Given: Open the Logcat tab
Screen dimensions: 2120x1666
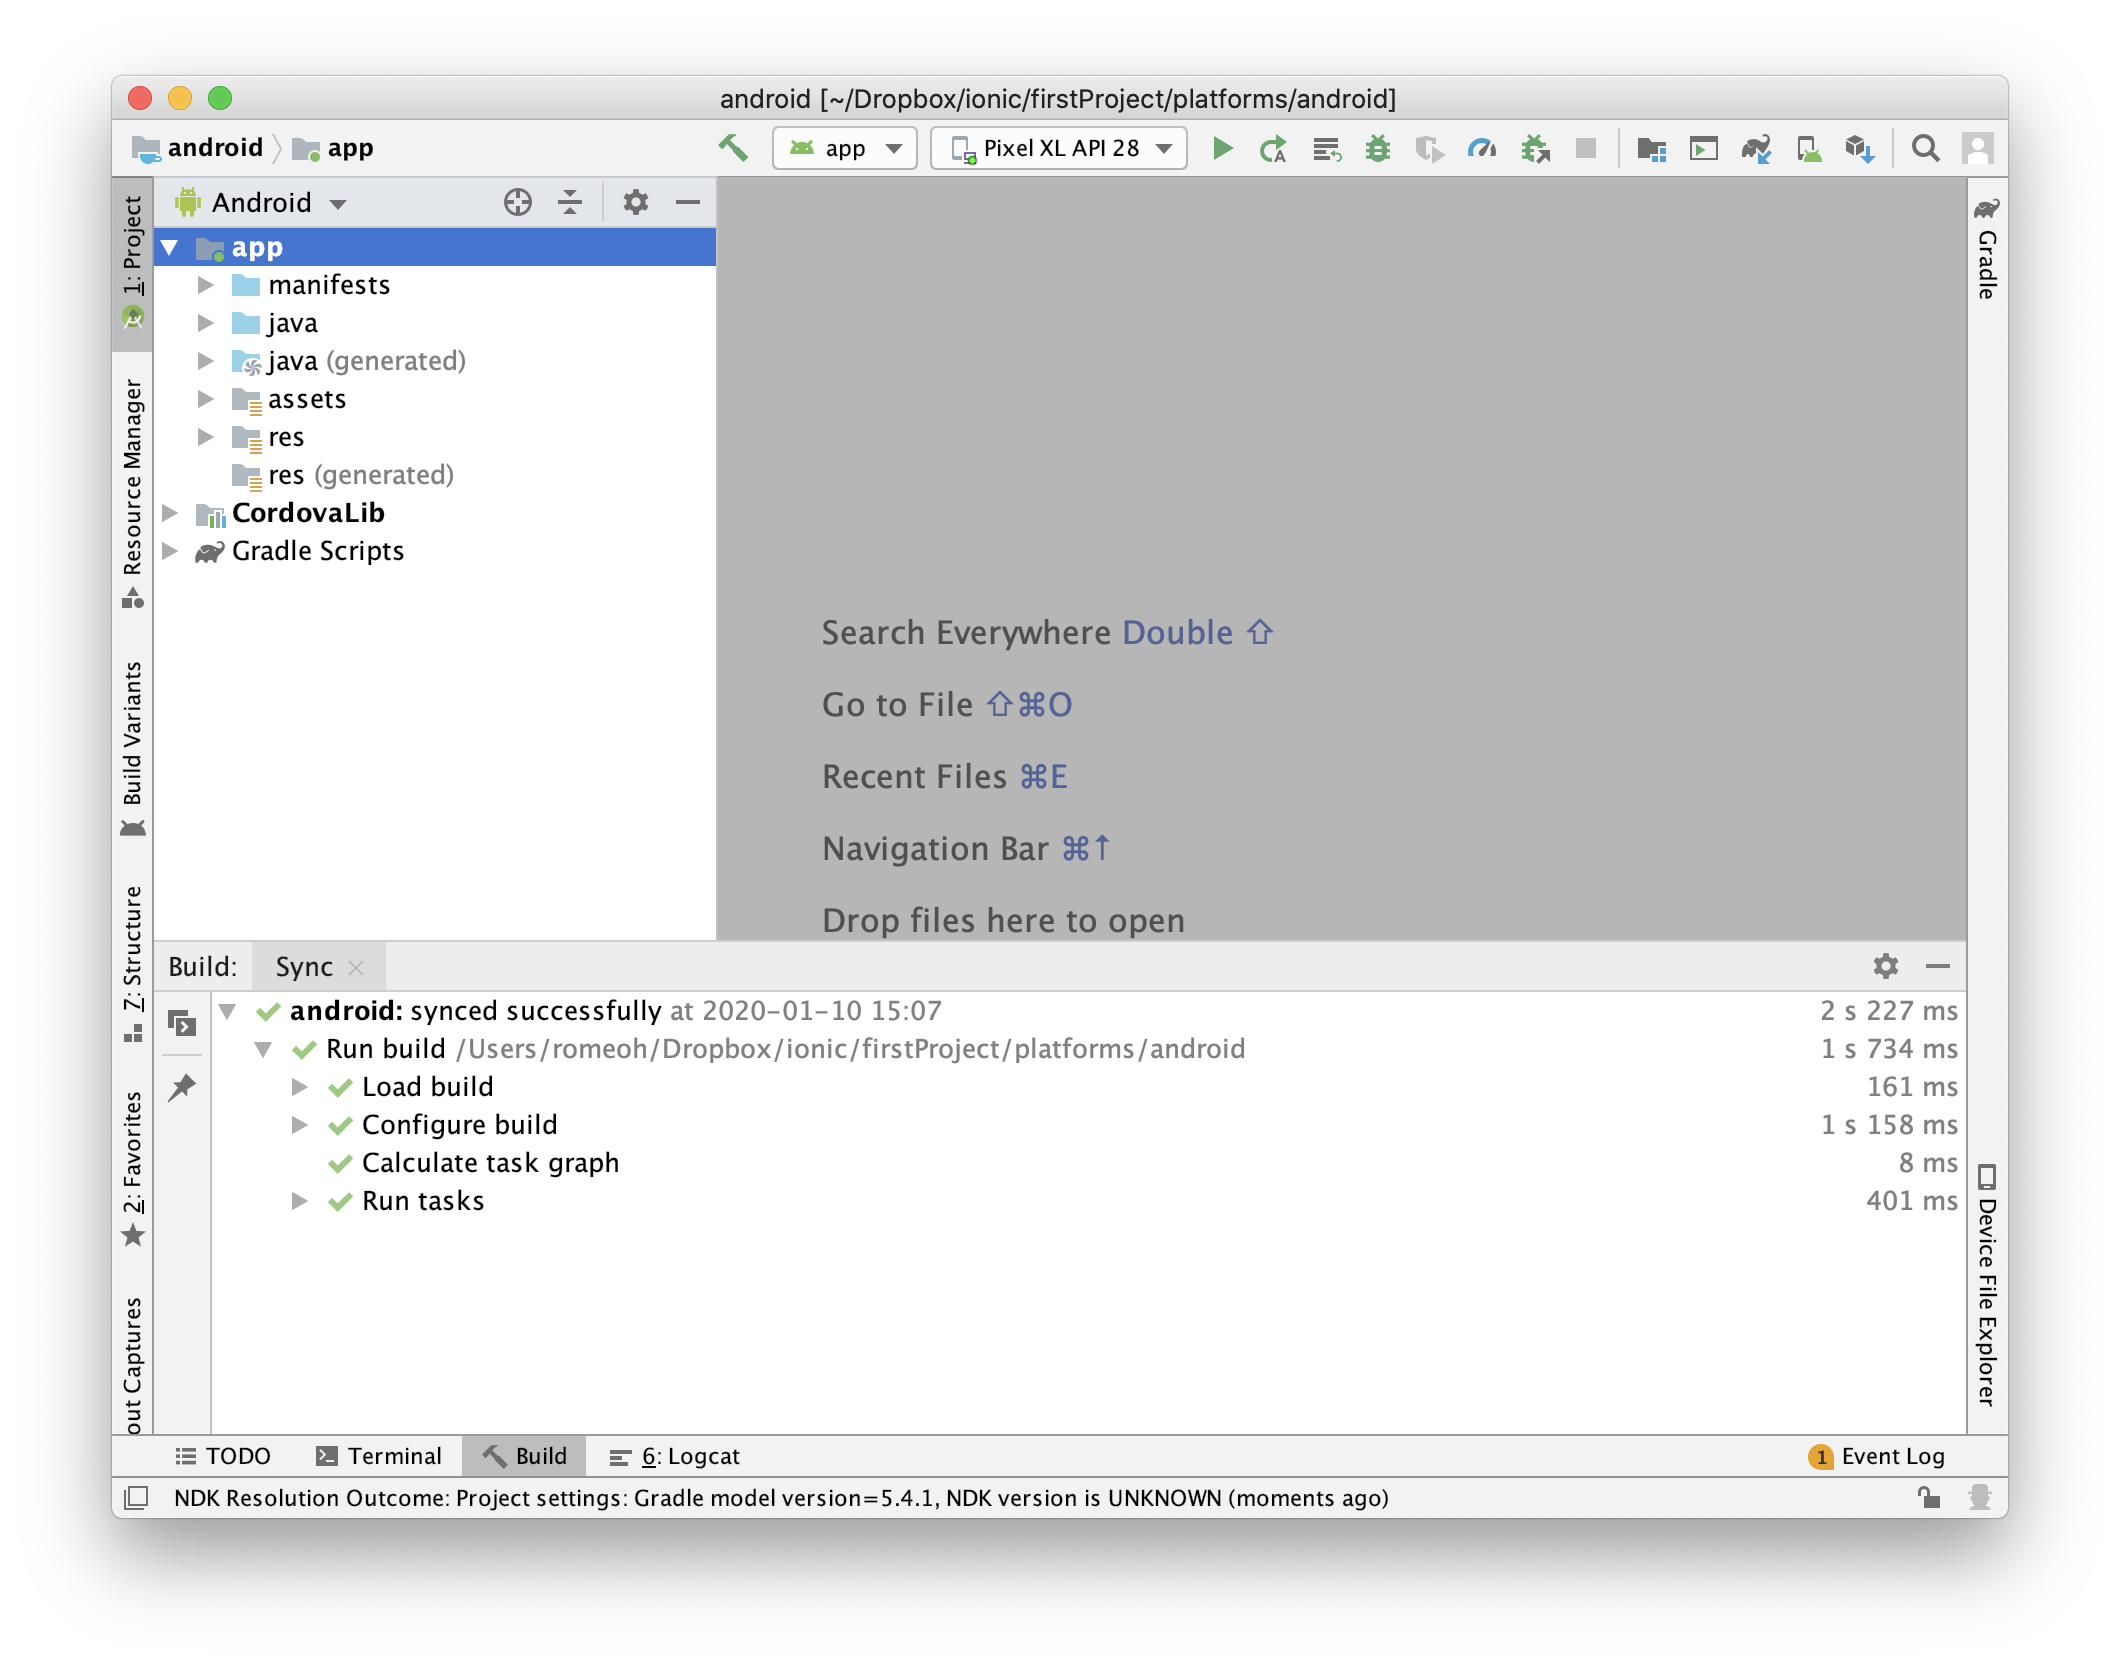Looking at the screenshot, I should click(676, 1456).
